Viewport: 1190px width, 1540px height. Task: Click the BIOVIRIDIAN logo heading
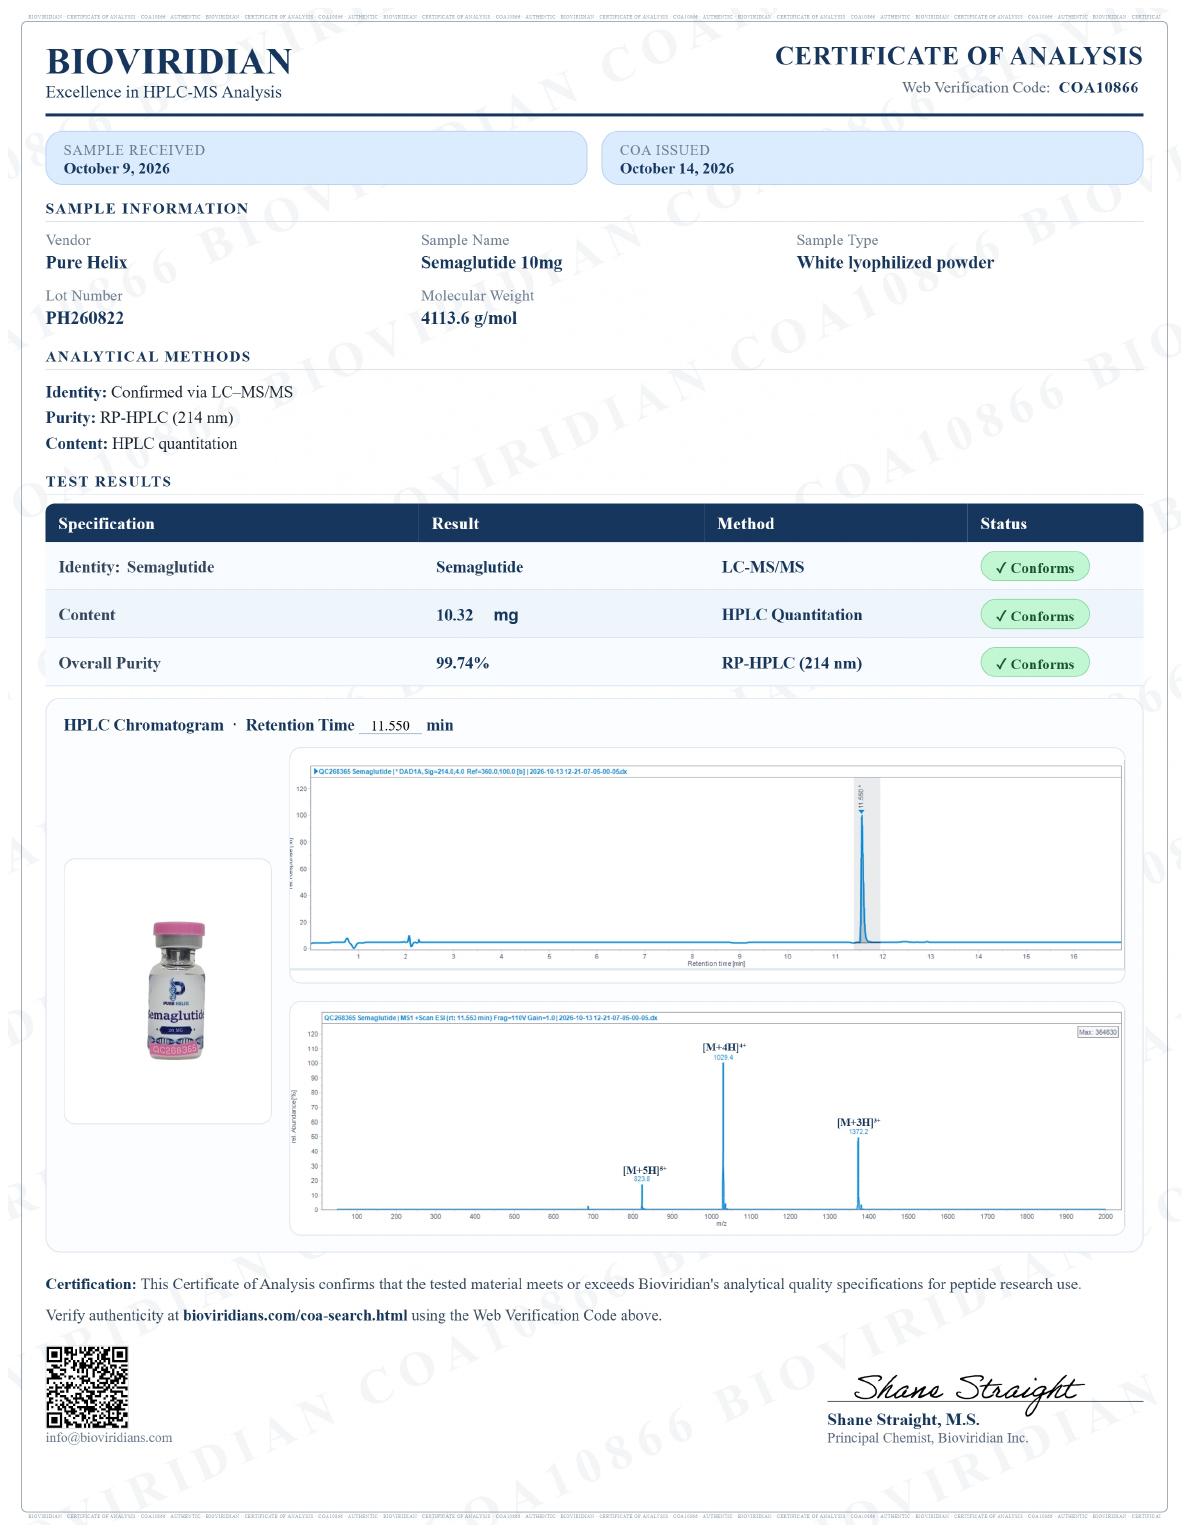click(x=170, y=62)
